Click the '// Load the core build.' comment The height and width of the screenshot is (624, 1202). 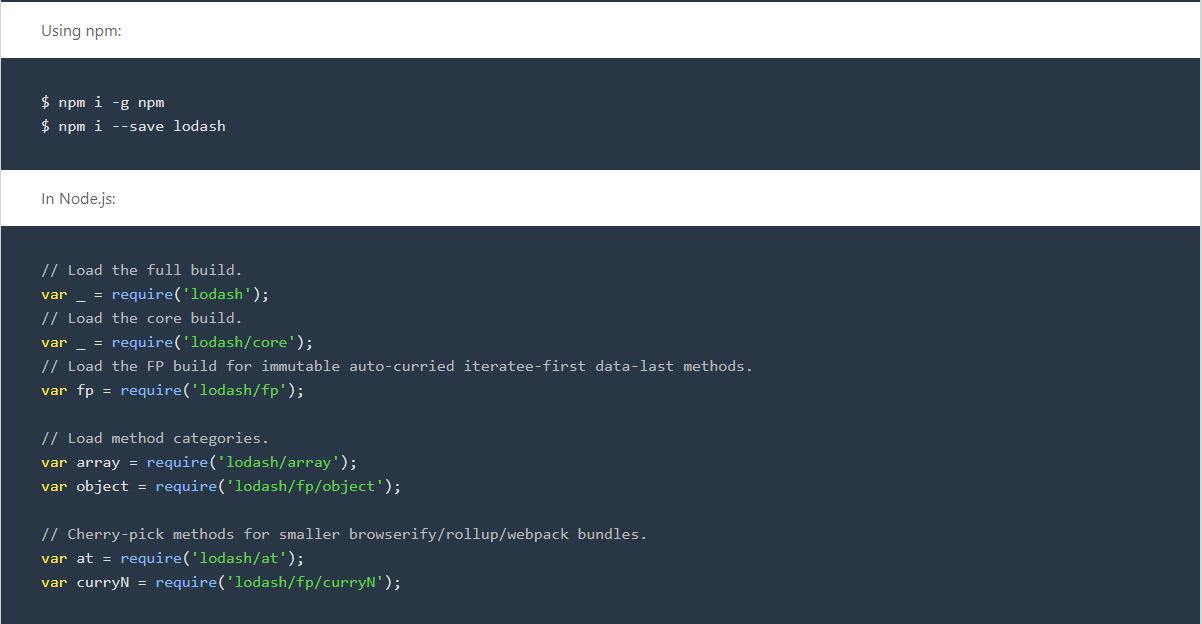point(142,318)
